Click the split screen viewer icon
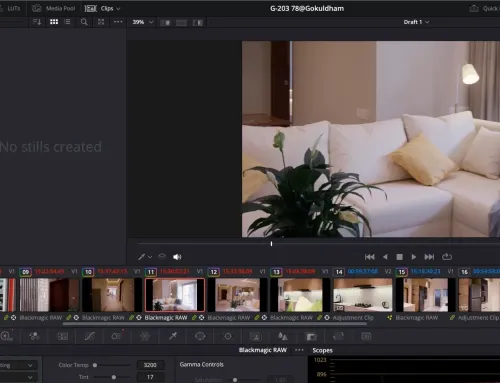Image resolution: width=500 pixels, height=383 pixels. click(x=181, y=22)
